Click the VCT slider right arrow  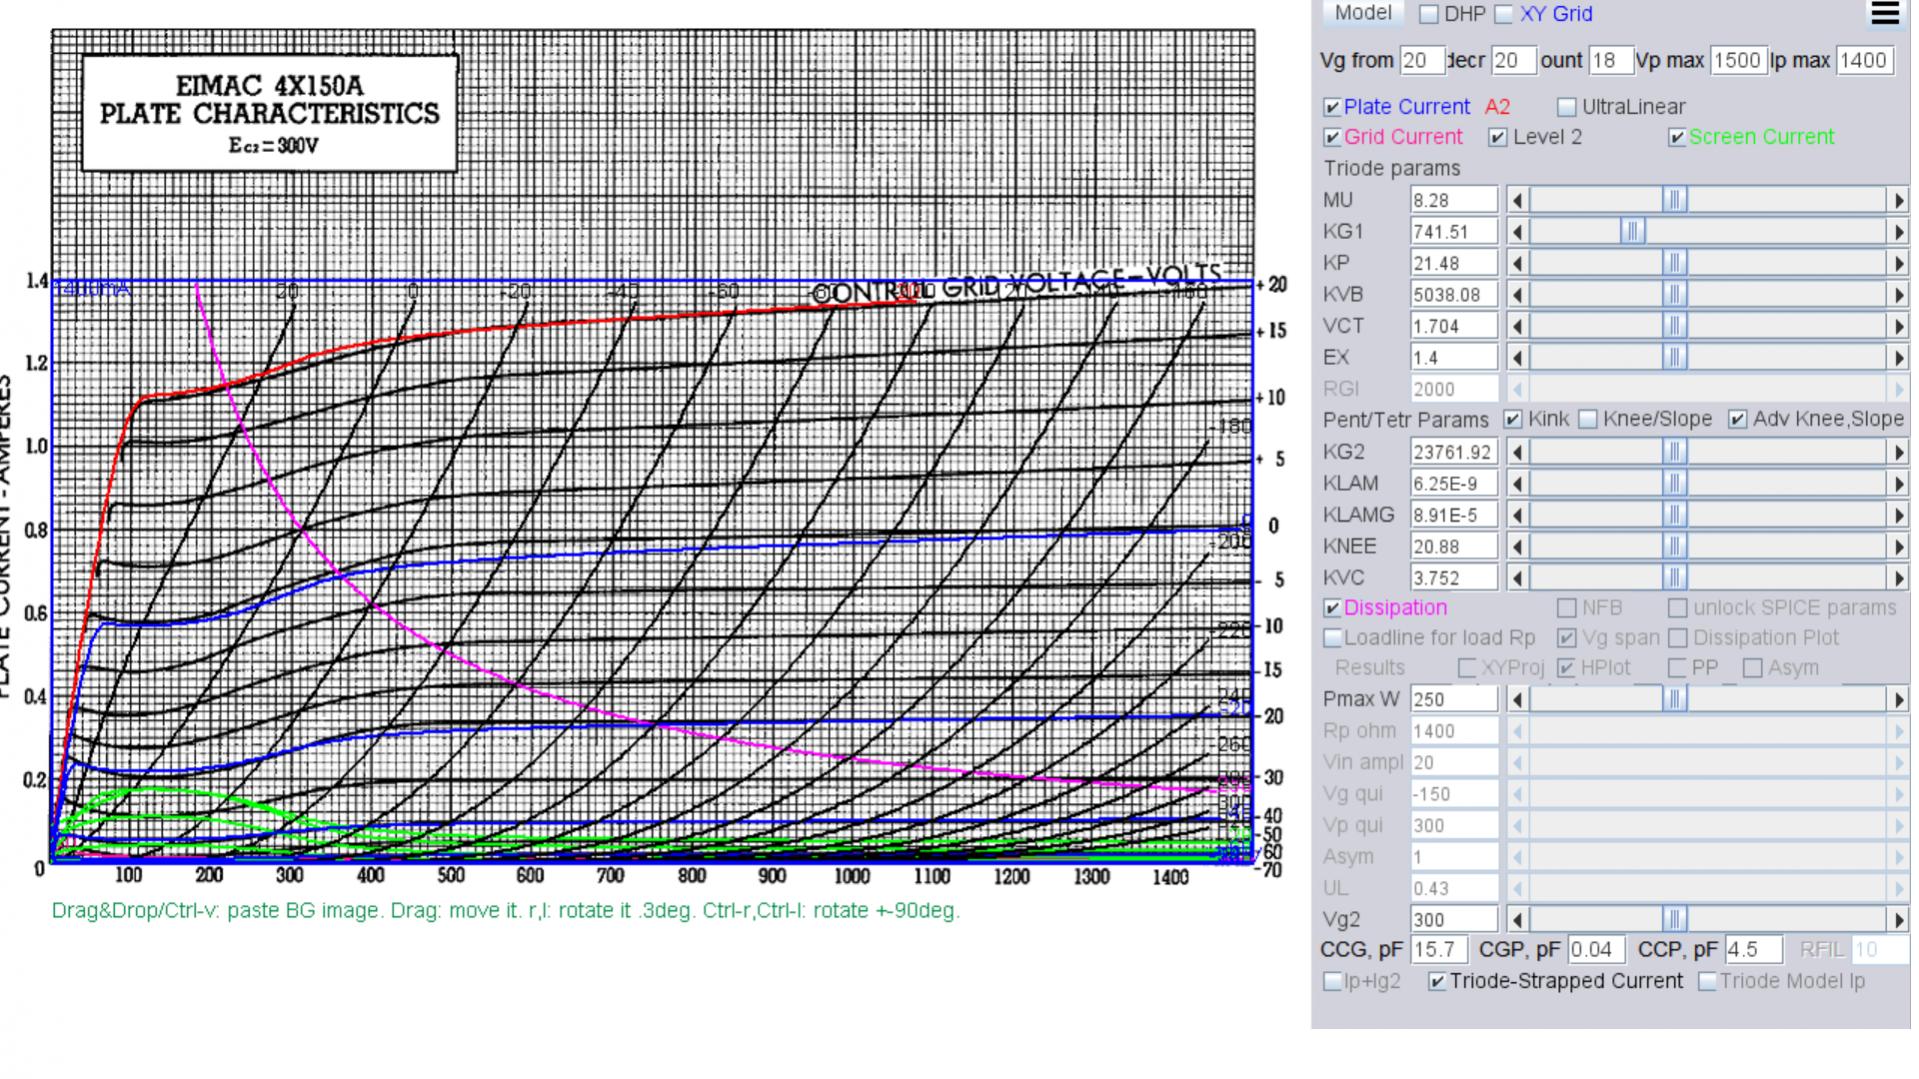1898,326
